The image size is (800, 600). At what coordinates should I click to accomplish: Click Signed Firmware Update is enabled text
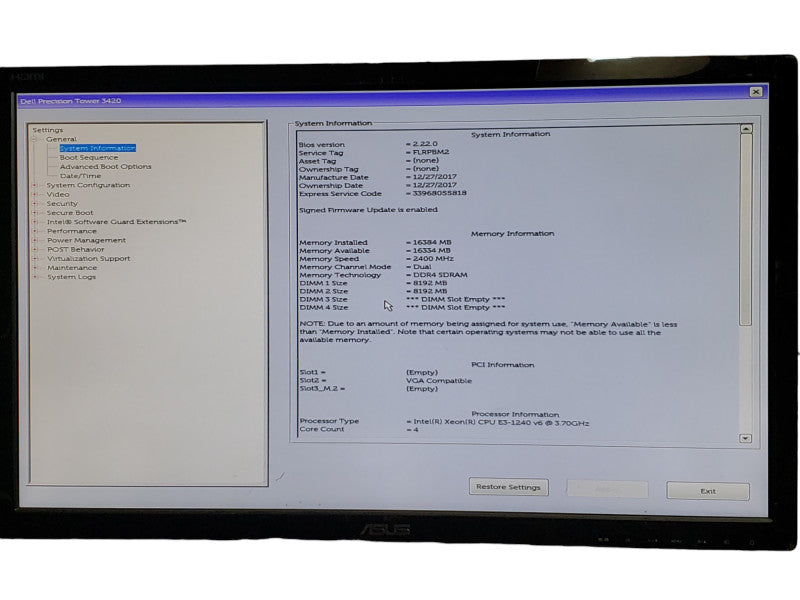(368, 210)
